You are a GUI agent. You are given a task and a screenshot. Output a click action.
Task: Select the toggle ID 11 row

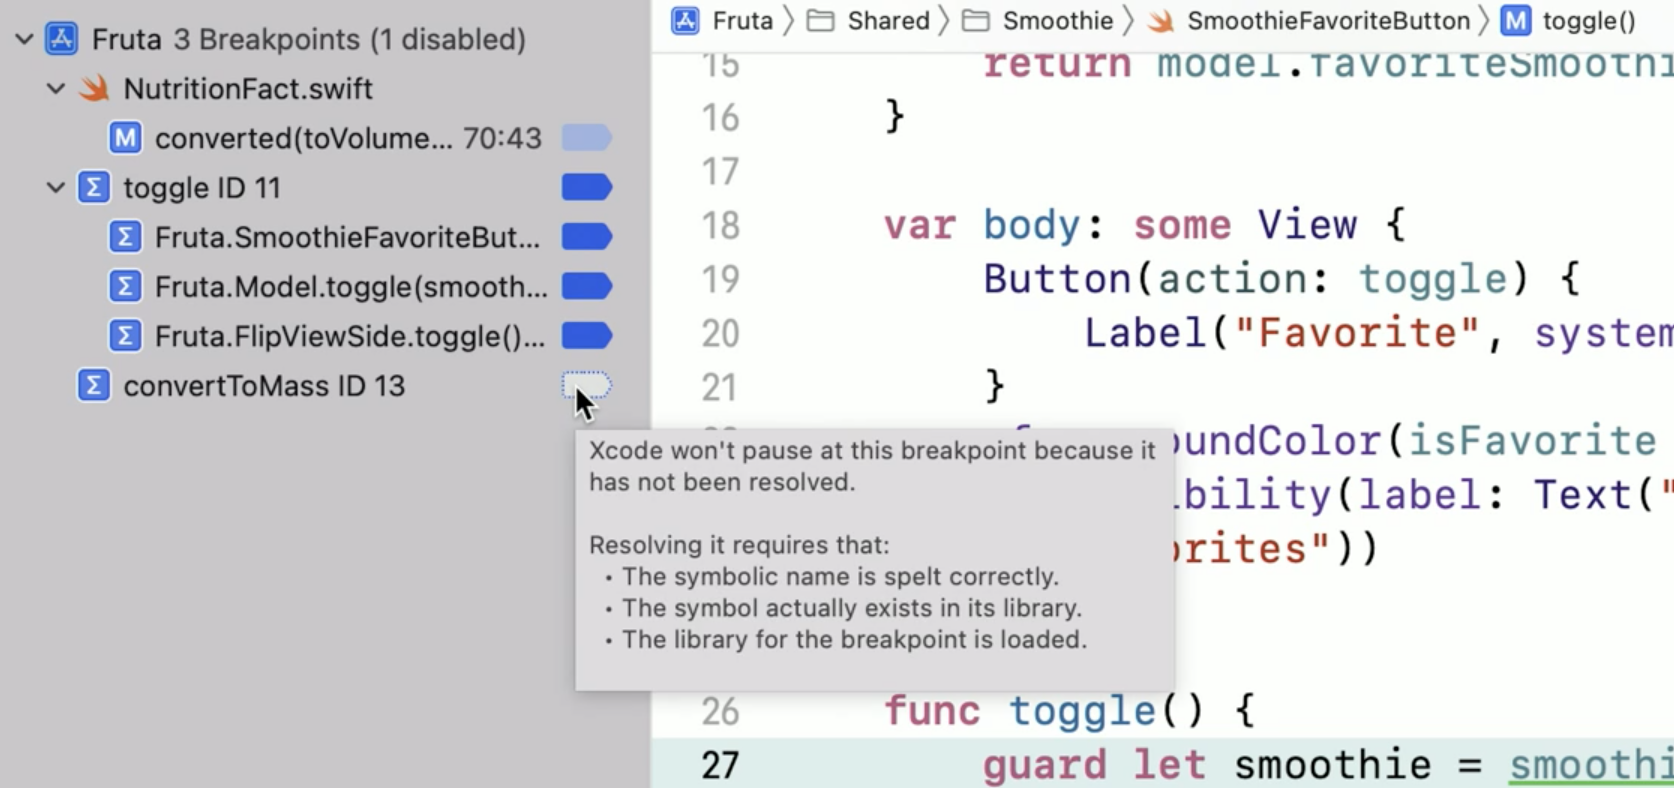tap(325, 187)
